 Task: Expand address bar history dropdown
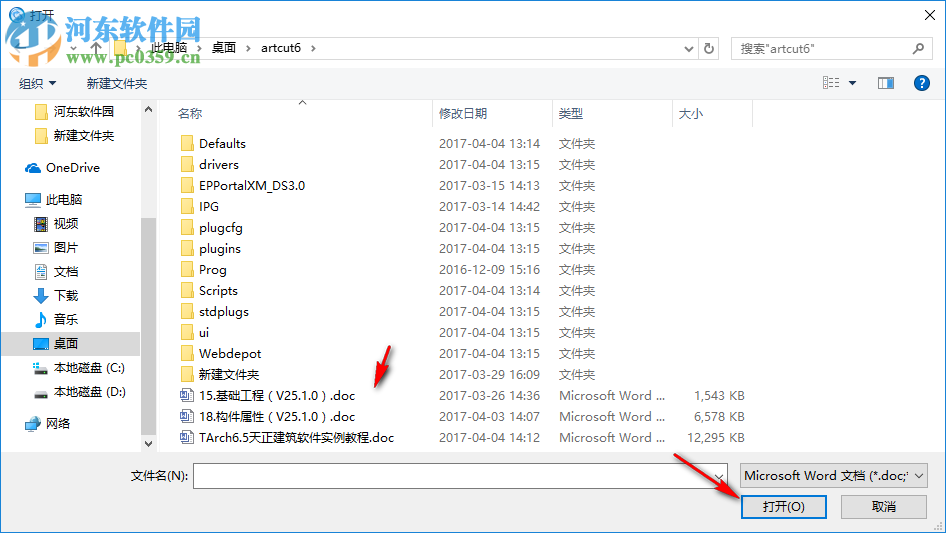[688, 49]
